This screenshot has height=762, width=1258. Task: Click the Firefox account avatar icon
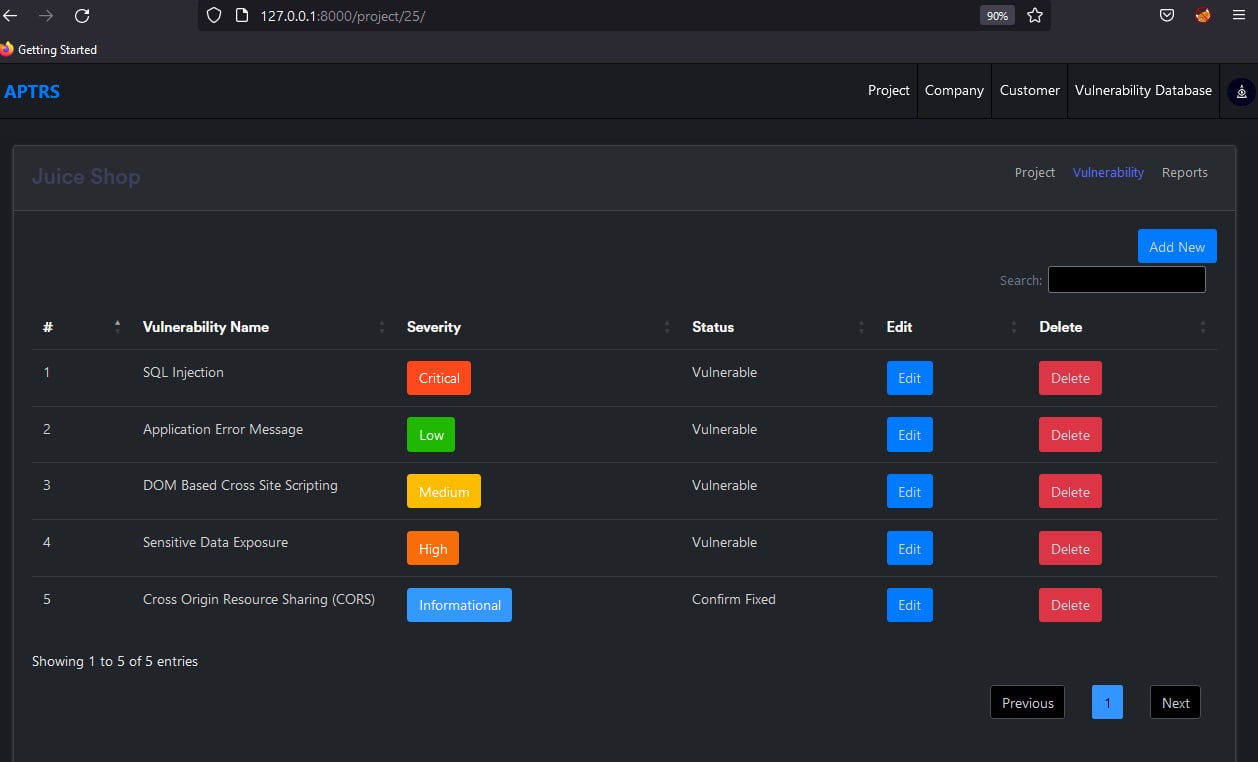(1203, 15)
